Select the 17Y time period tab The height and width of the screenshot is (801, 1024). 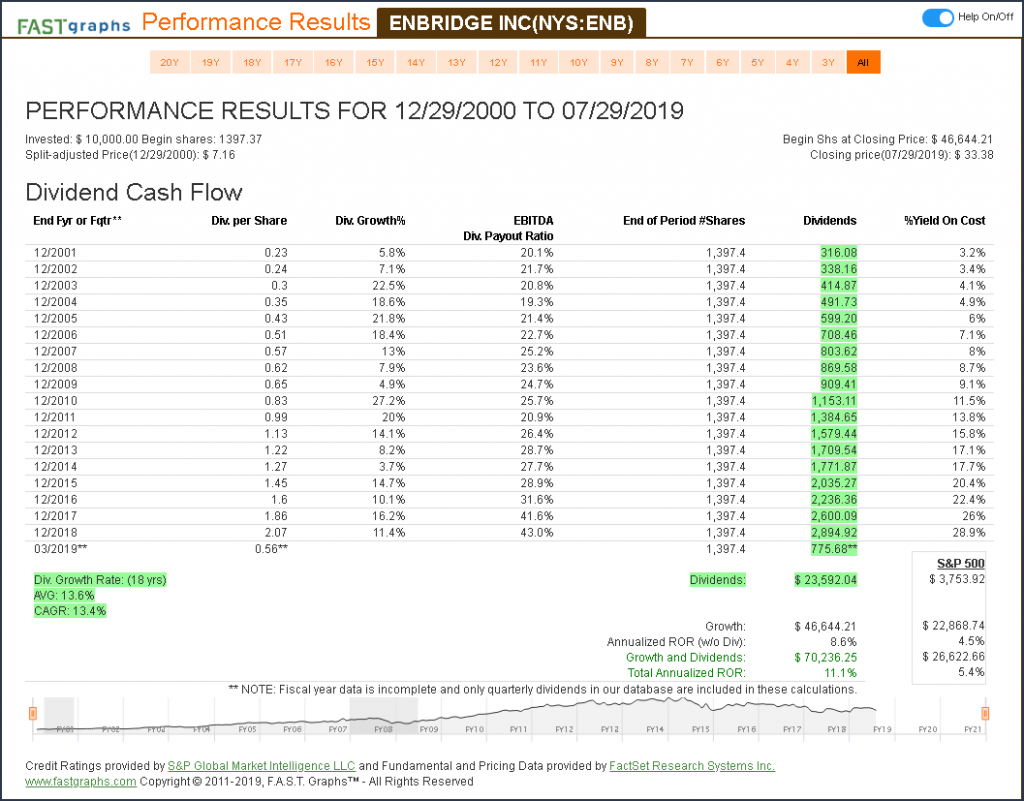coord(293,63)
